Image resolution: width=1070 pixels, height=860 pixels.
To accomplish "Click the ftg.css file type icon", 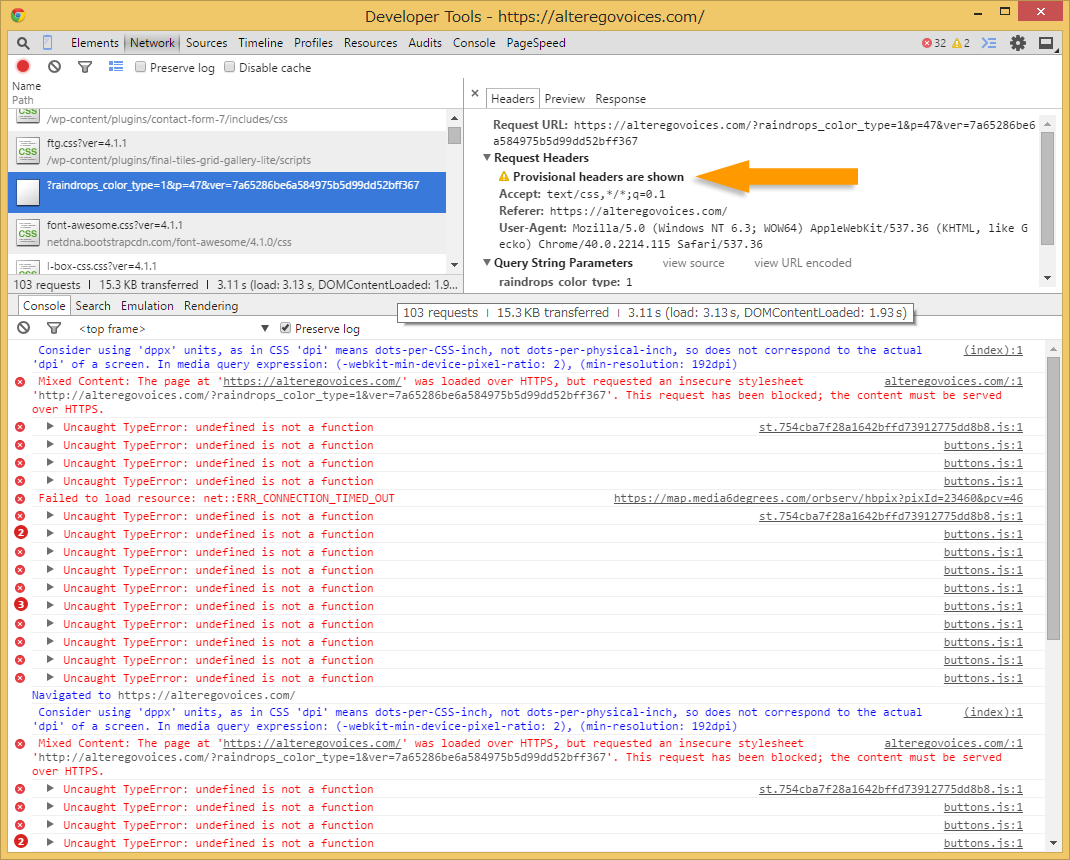I will point(28,152).
